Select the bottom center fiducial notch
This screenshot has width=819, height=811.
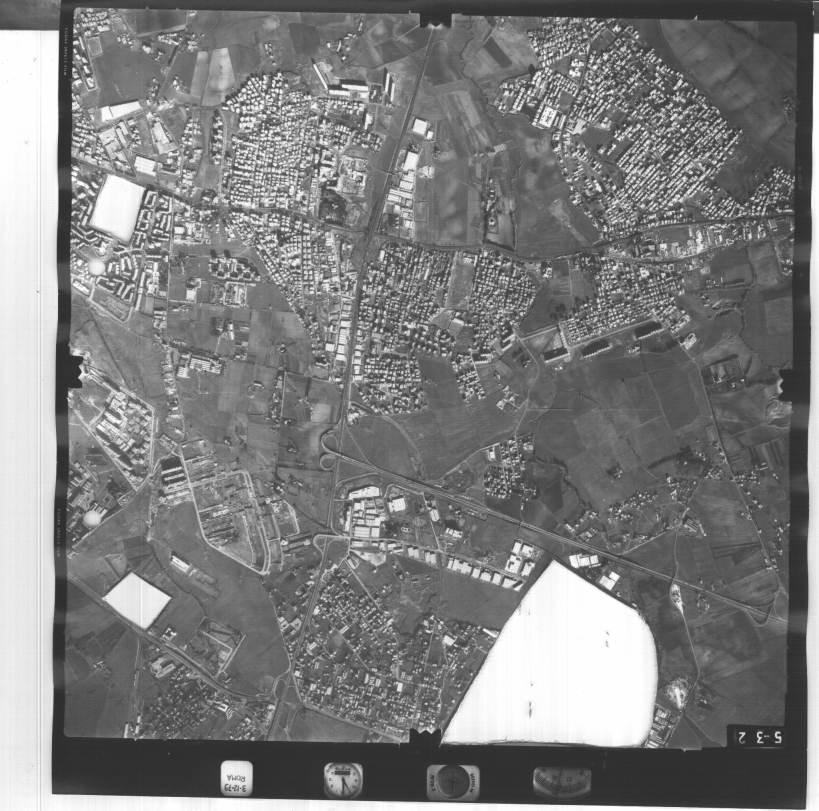coord(424,739)
